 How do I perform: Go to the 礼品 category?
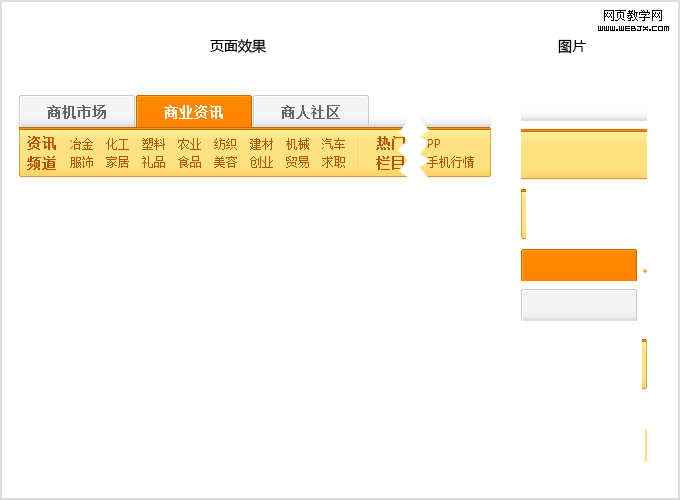click(154, 162)
